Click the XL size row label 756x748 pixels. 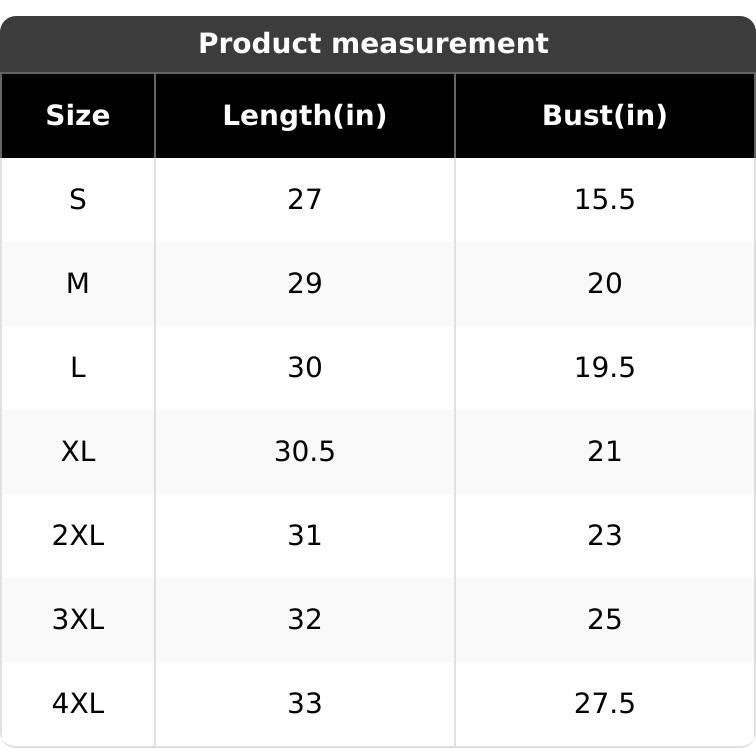point(78,452)
